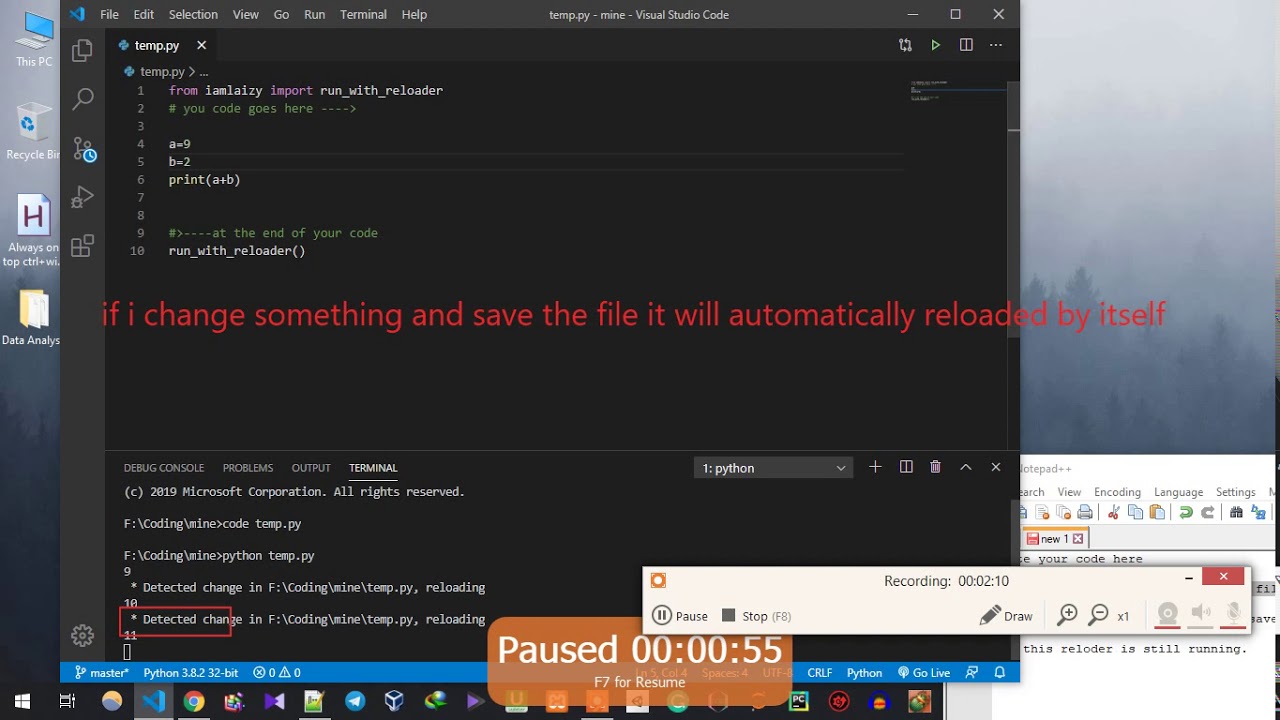Viewport: 1280px width, 720px height.
Task: Open the View menu in VS Code
Action: tap(246, 14)
